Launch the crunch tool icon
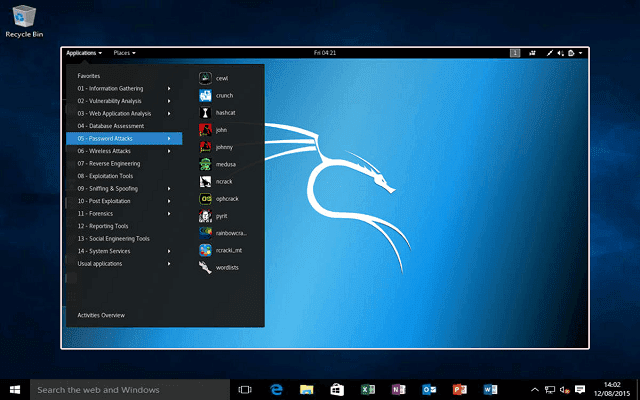Viewport: 640px width, 400px height. click(x=205, y=96)
